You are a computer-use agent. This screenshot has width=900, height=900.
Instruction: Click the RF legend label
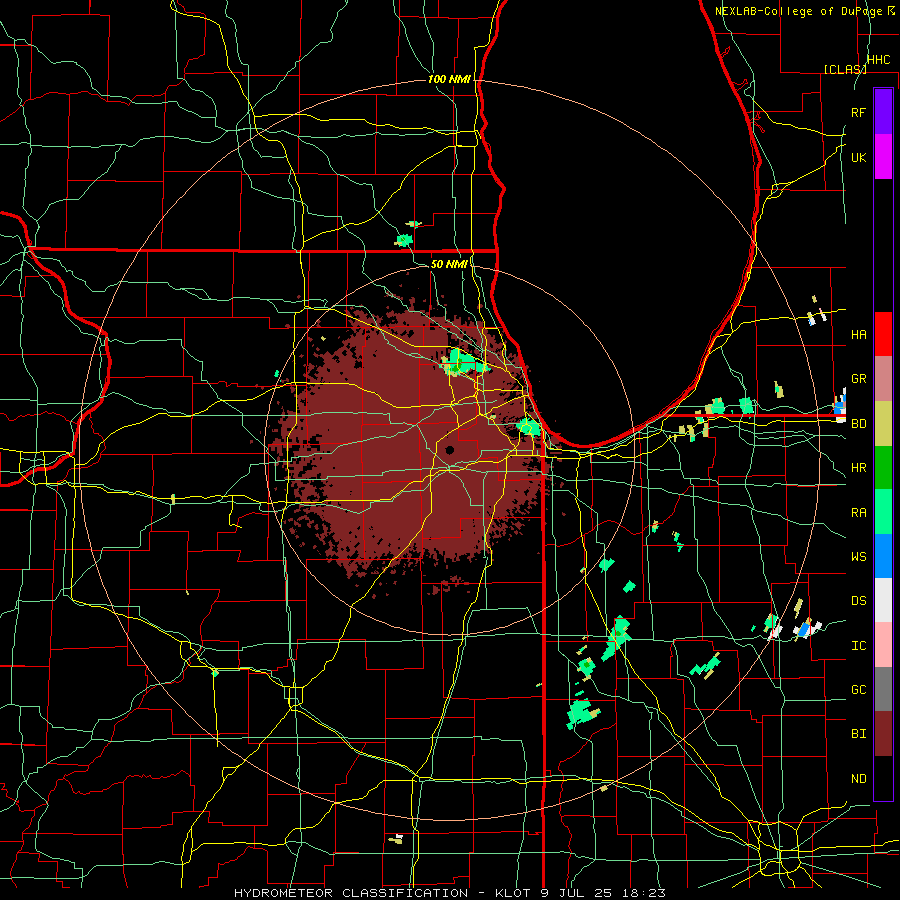(x=859, y=112)
